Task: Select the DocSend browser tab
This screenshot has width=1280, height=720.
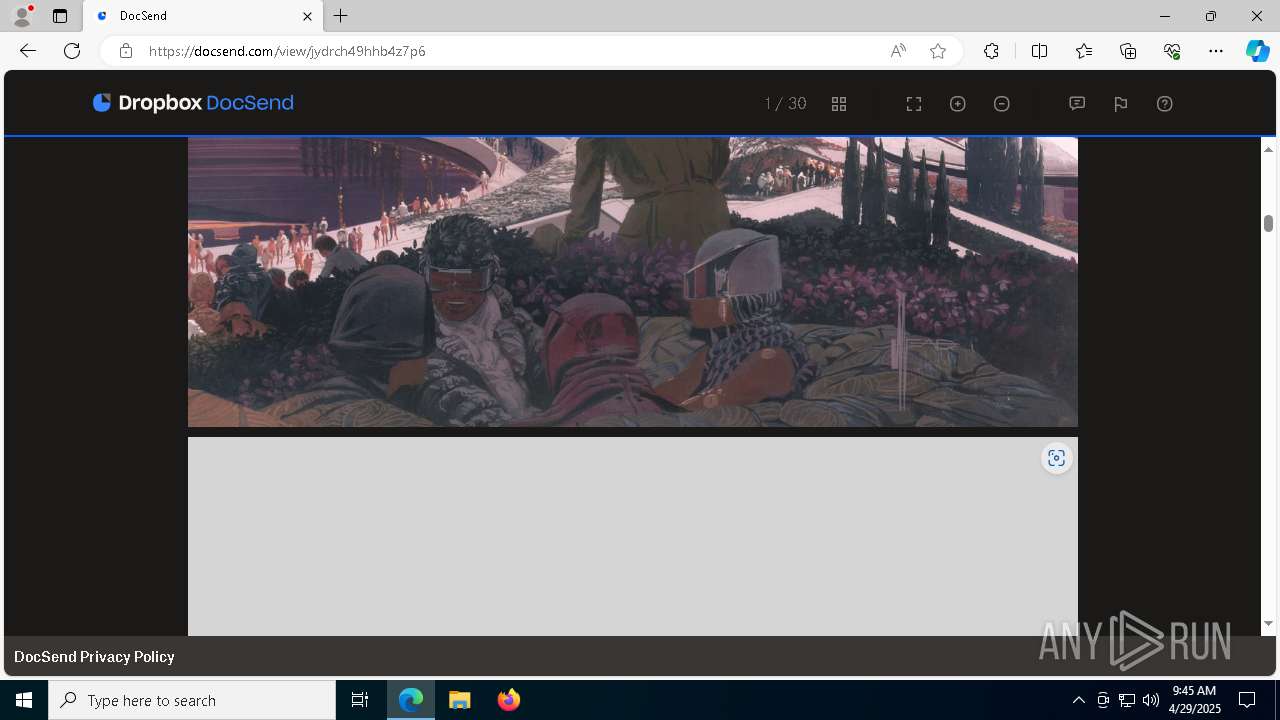Action: pos(203,16)
